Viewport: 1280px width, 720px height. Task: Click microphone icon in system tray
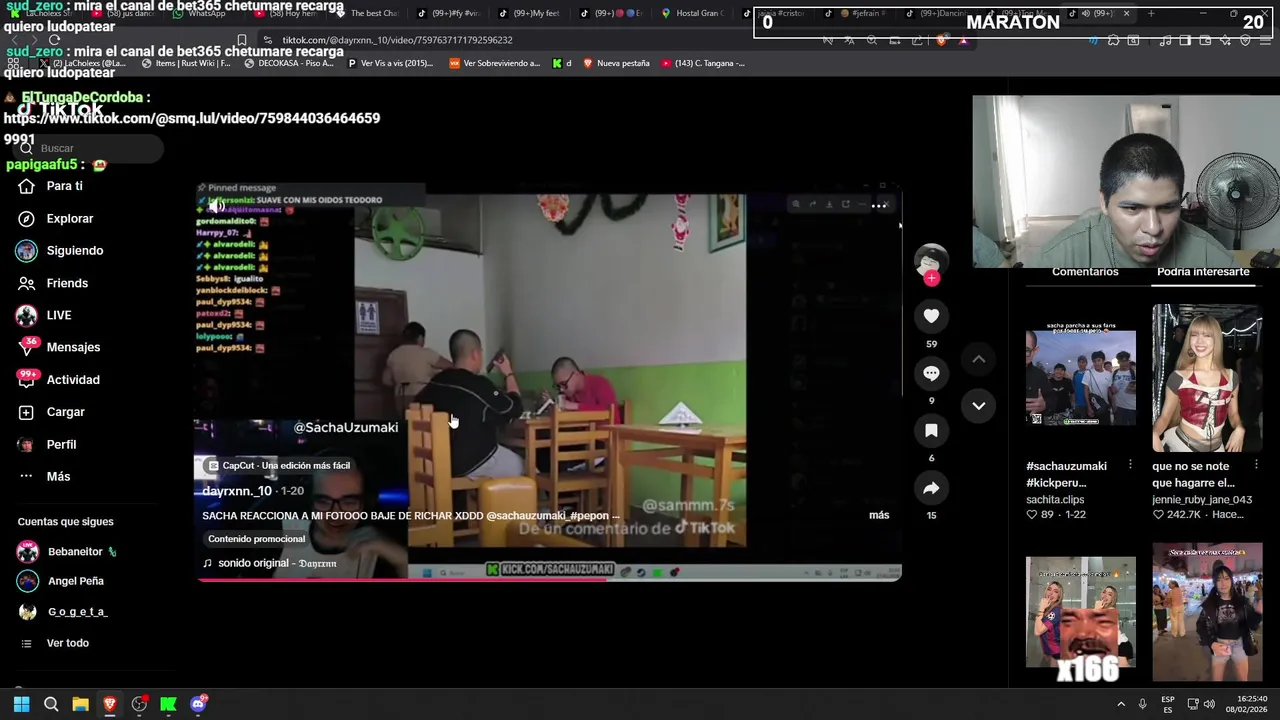click(1142, 704)
